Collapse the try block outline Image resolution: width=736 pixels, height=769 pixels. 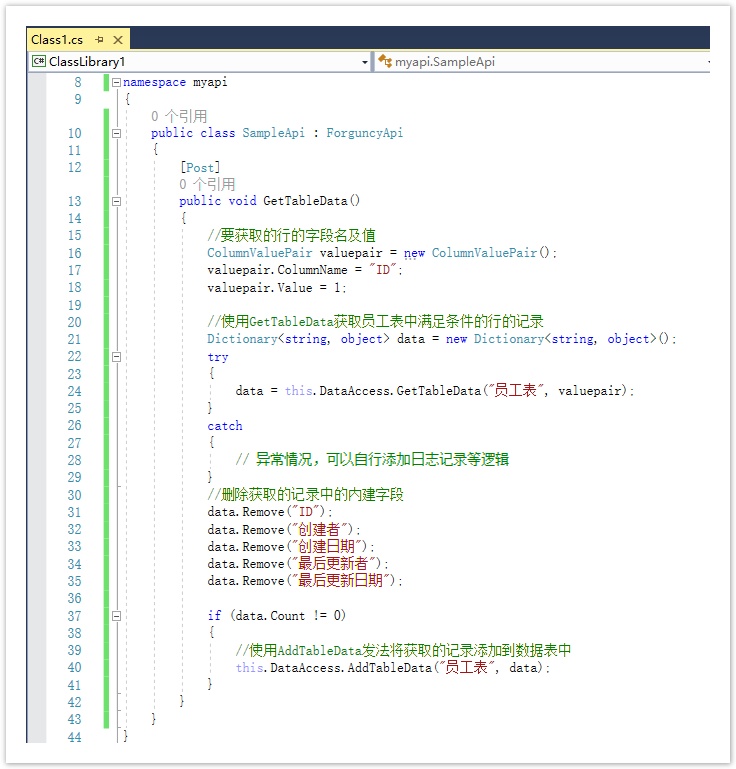(117, 356)
